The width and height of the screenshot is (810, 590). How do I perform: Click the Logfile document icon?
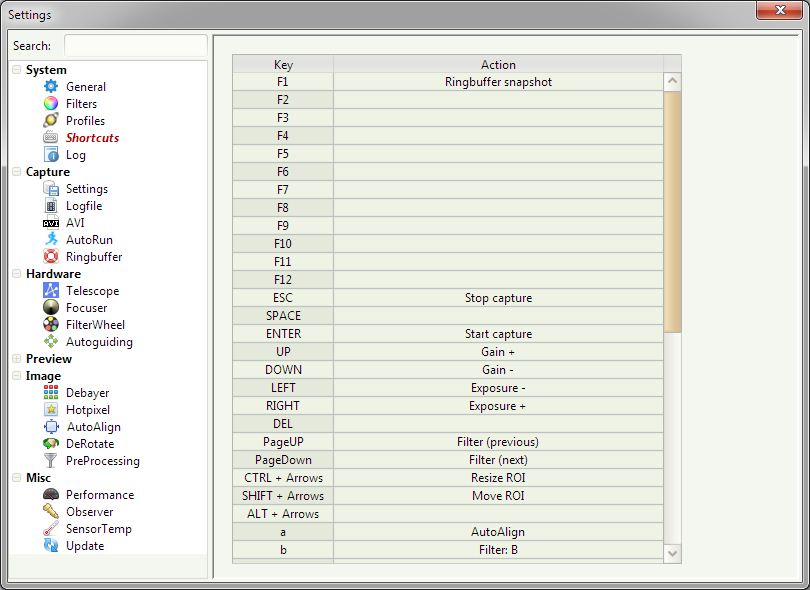coord(51,206)
